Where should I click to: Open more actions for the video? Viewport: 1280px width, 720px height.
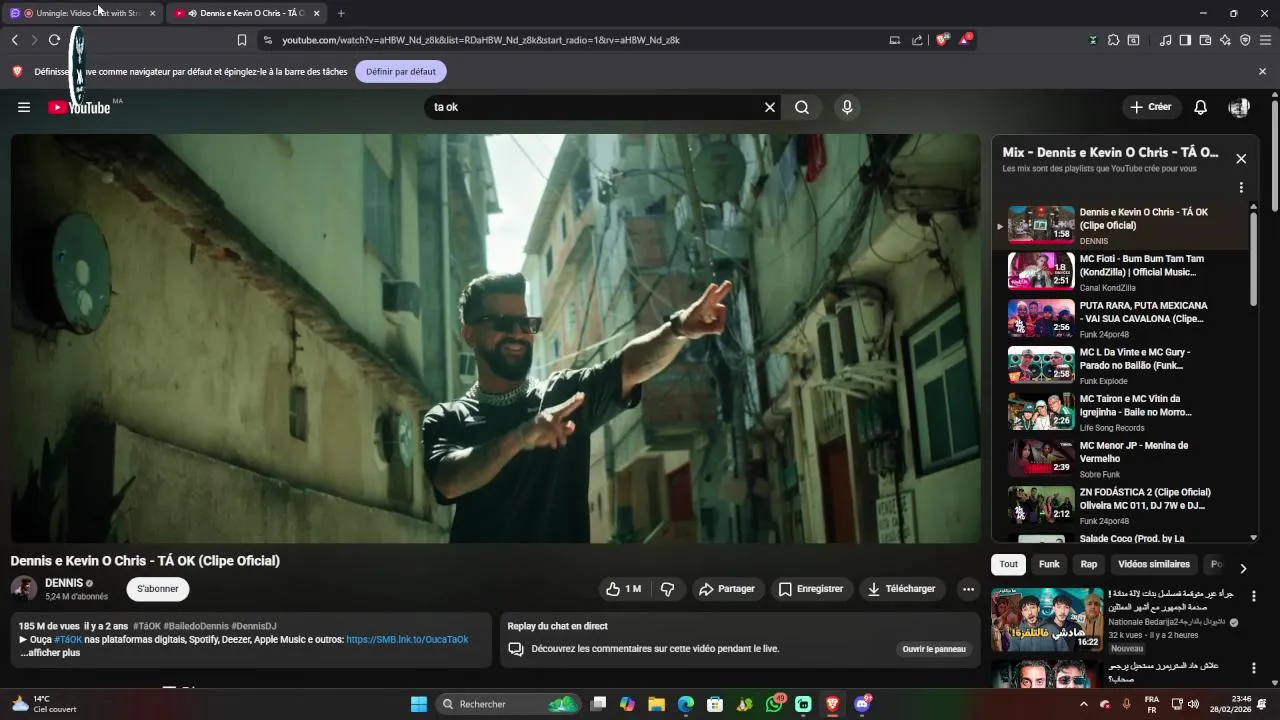coord(968,589)
